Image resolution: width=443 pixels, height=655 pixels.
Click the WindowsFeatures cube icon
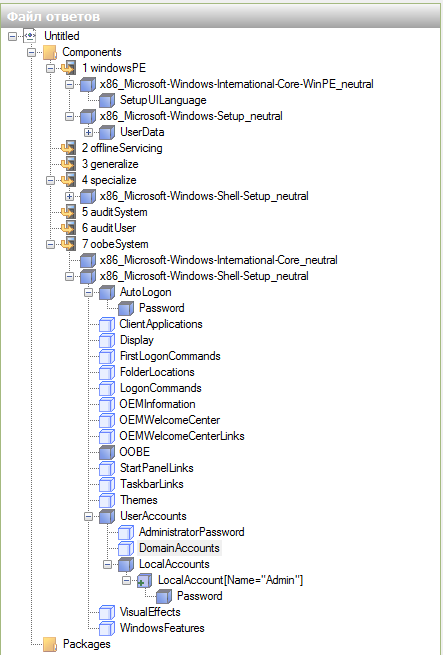pos(107,628)
